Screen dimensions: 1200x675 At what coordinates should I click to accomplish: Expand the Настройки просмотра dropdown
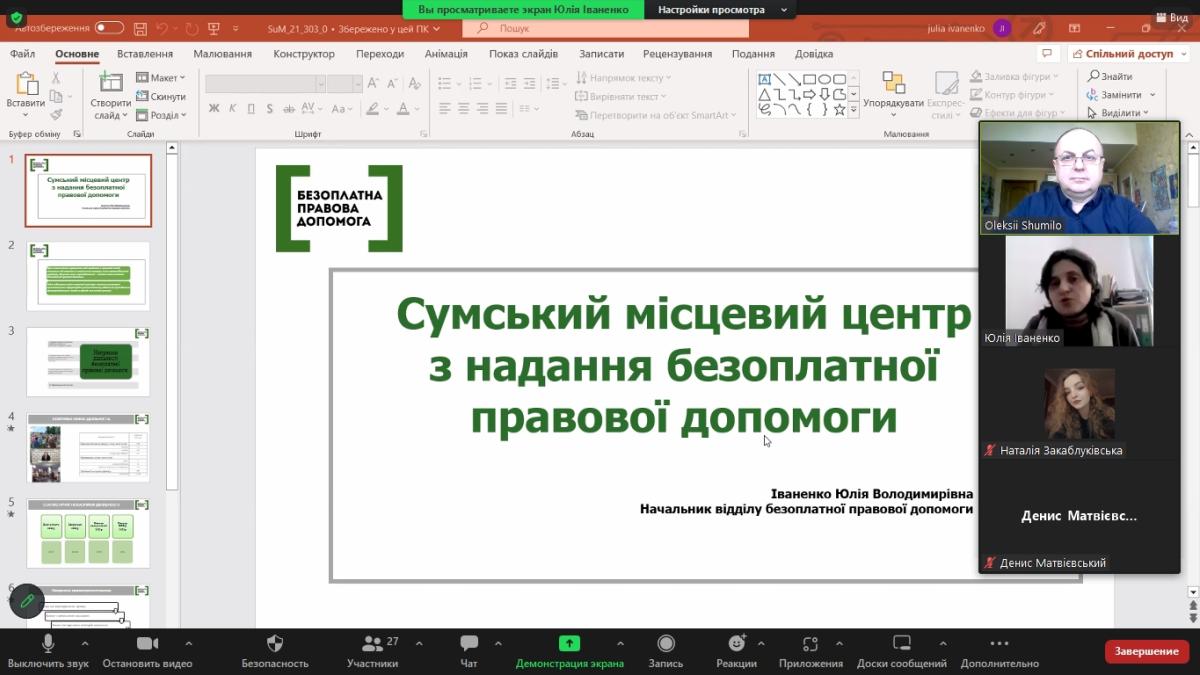click(720, 10)
